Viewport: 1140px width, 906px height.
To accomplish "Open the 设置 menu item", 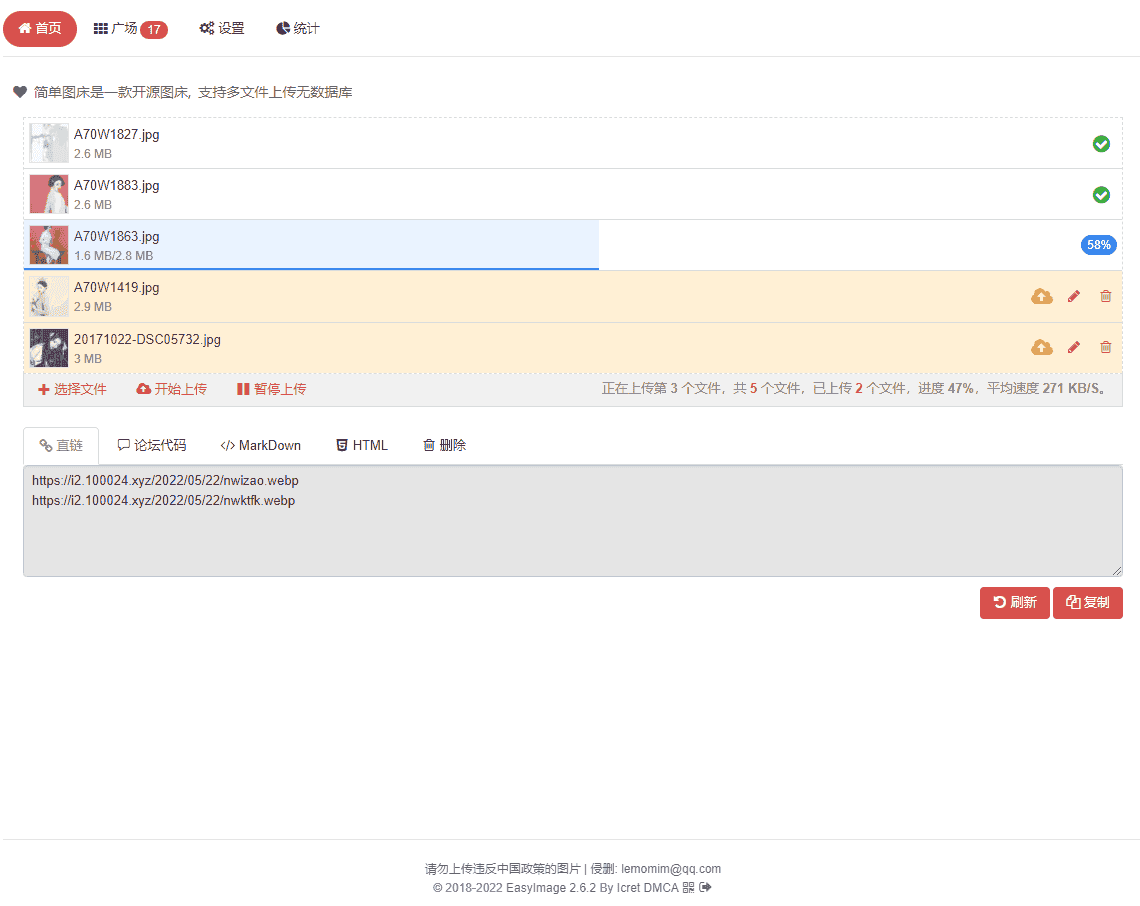I will 222,29.
